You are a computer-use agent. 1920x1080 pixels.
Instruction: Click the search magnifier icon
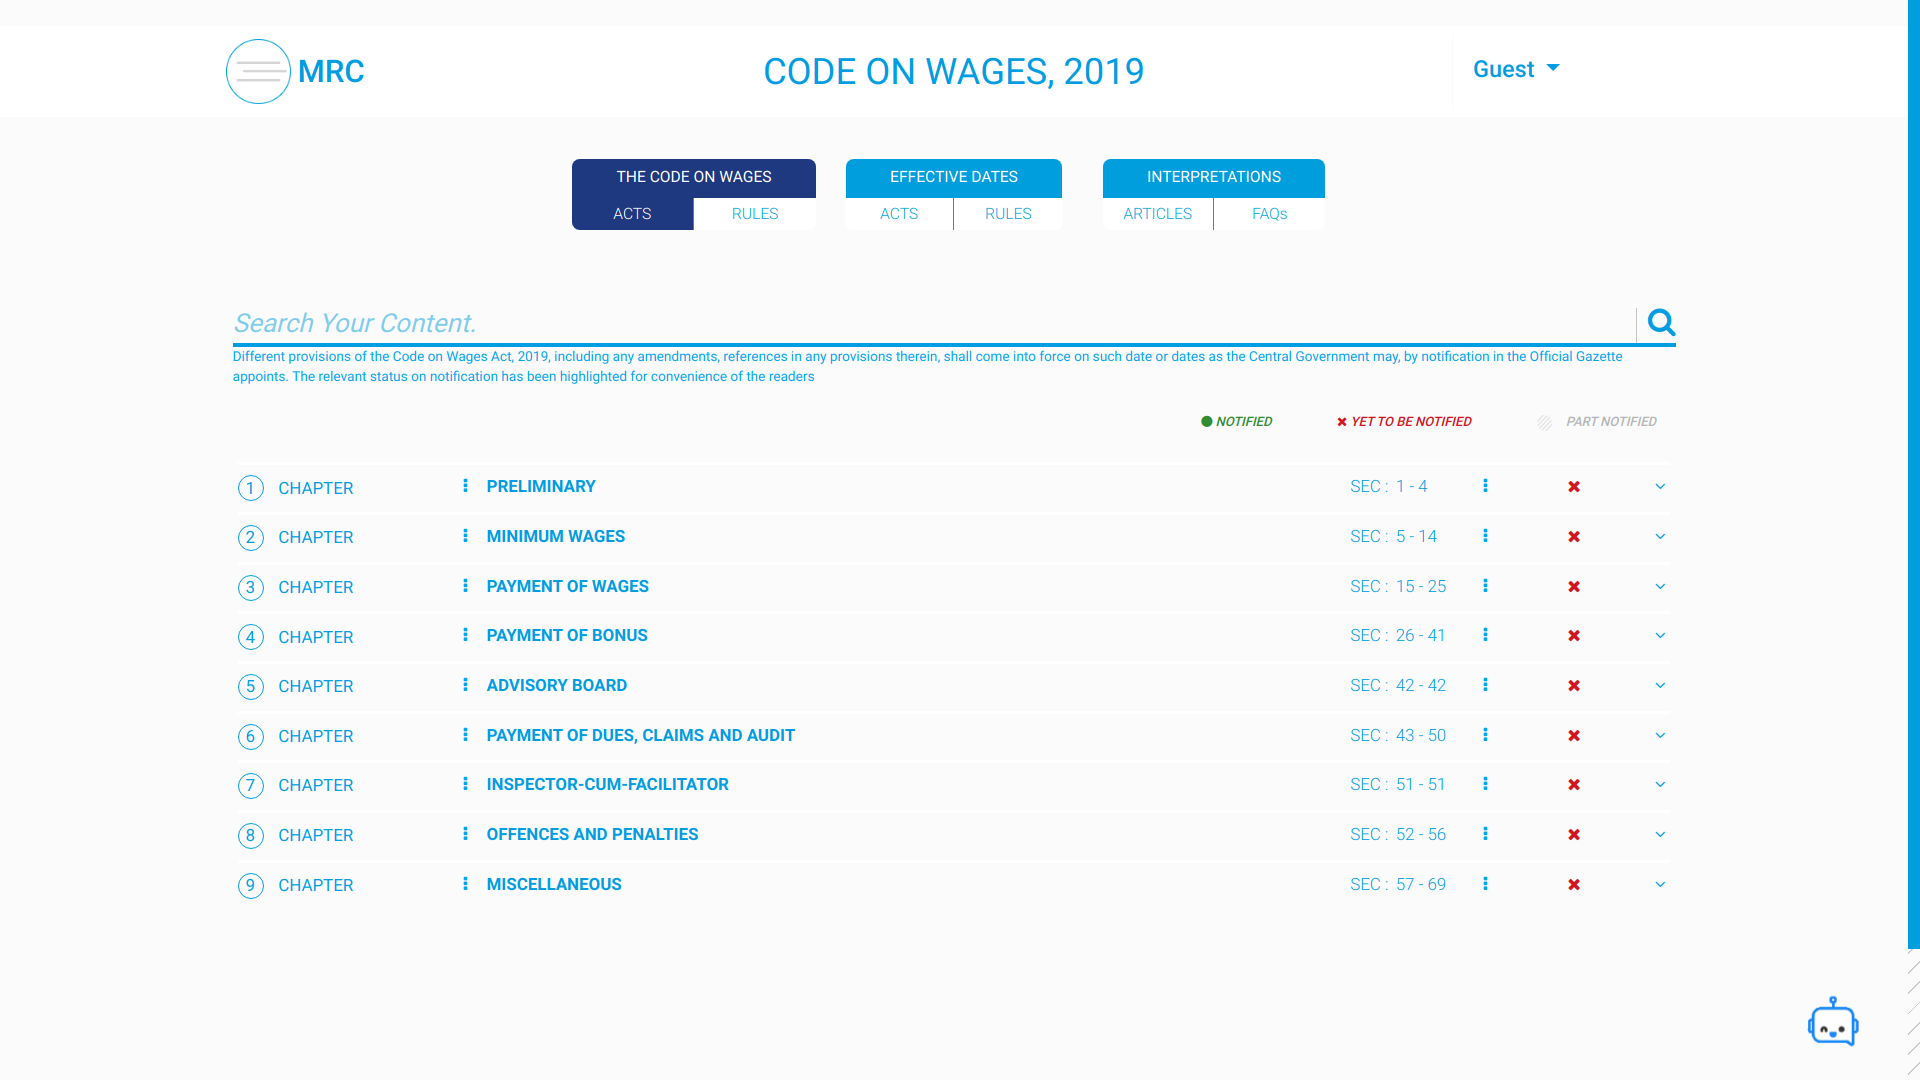point(1661,322)
